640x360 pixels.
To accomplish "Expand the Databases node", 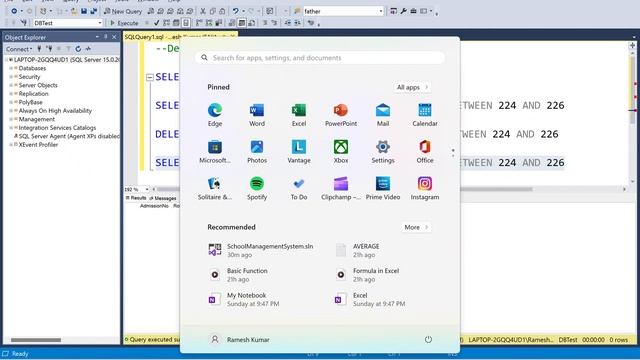I will (11, 68).
